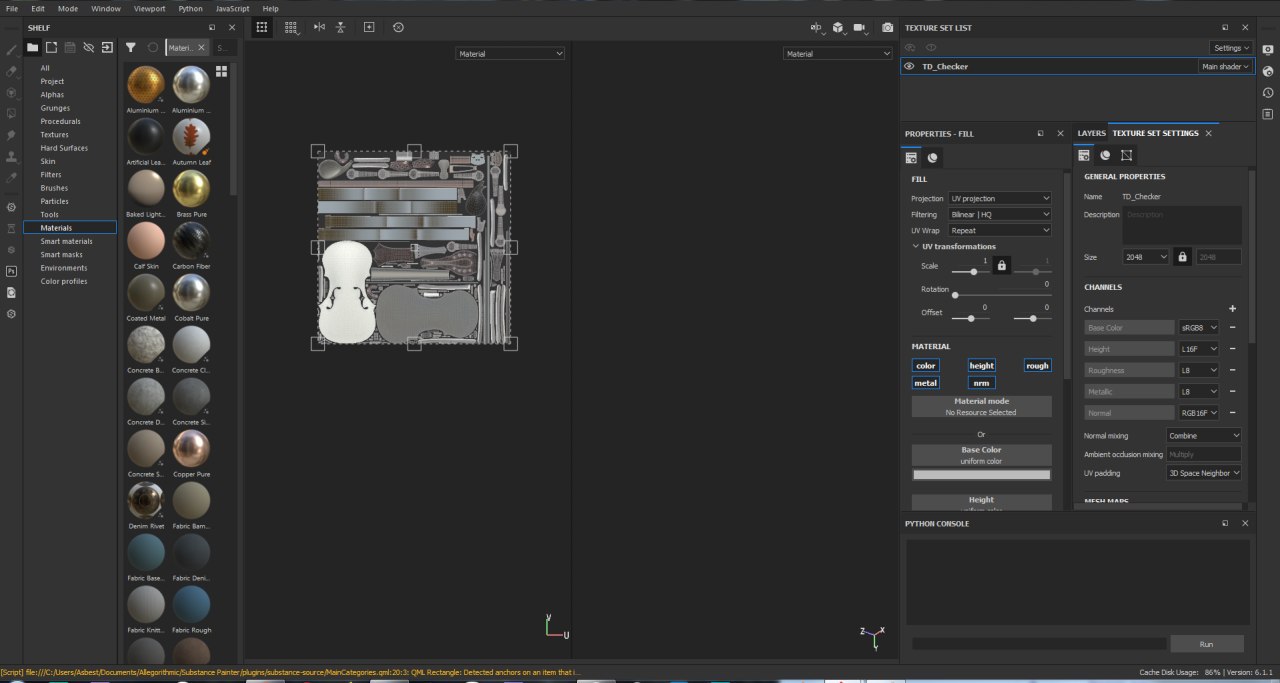
Task: Click the camera screenshot icon
Action: tap(887, 27)
